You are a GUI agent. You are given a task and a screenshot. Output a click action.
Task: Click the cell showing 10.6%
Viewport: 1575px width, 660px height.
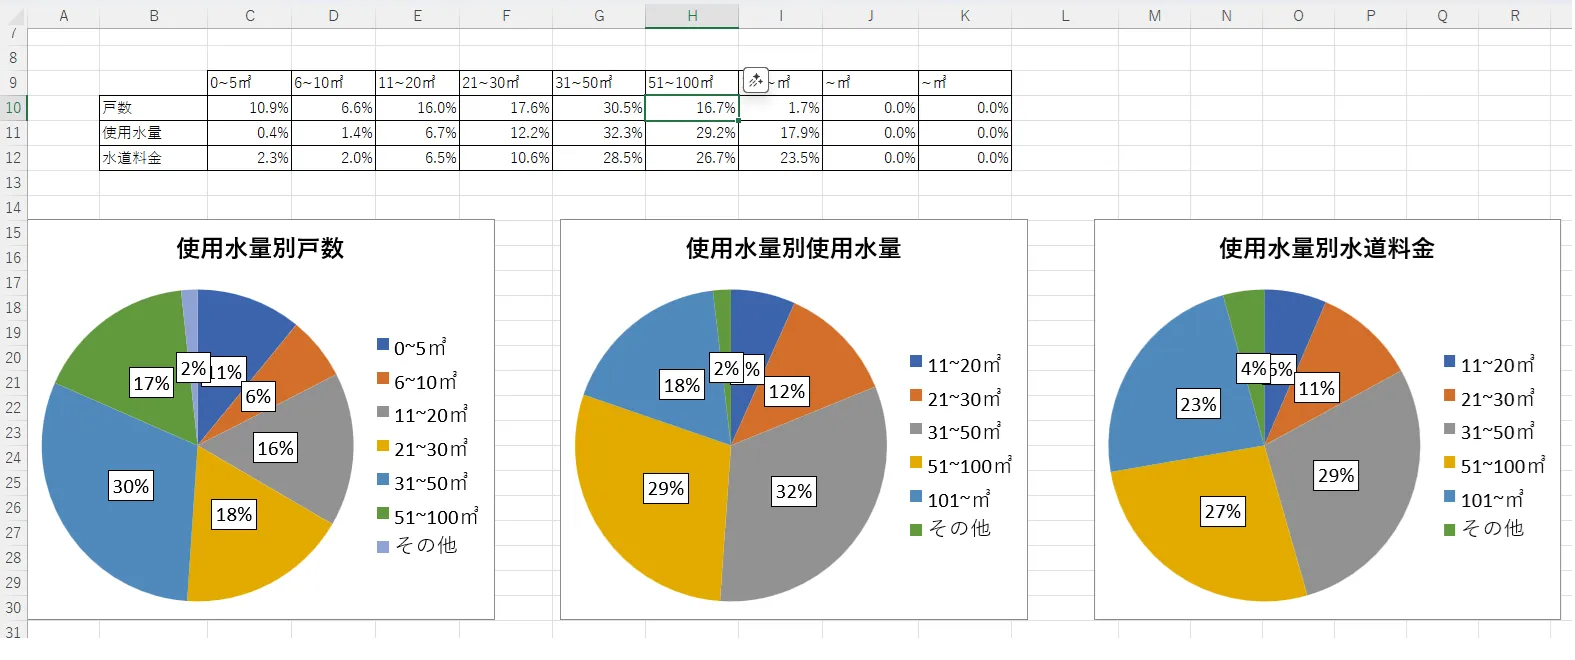506,158
